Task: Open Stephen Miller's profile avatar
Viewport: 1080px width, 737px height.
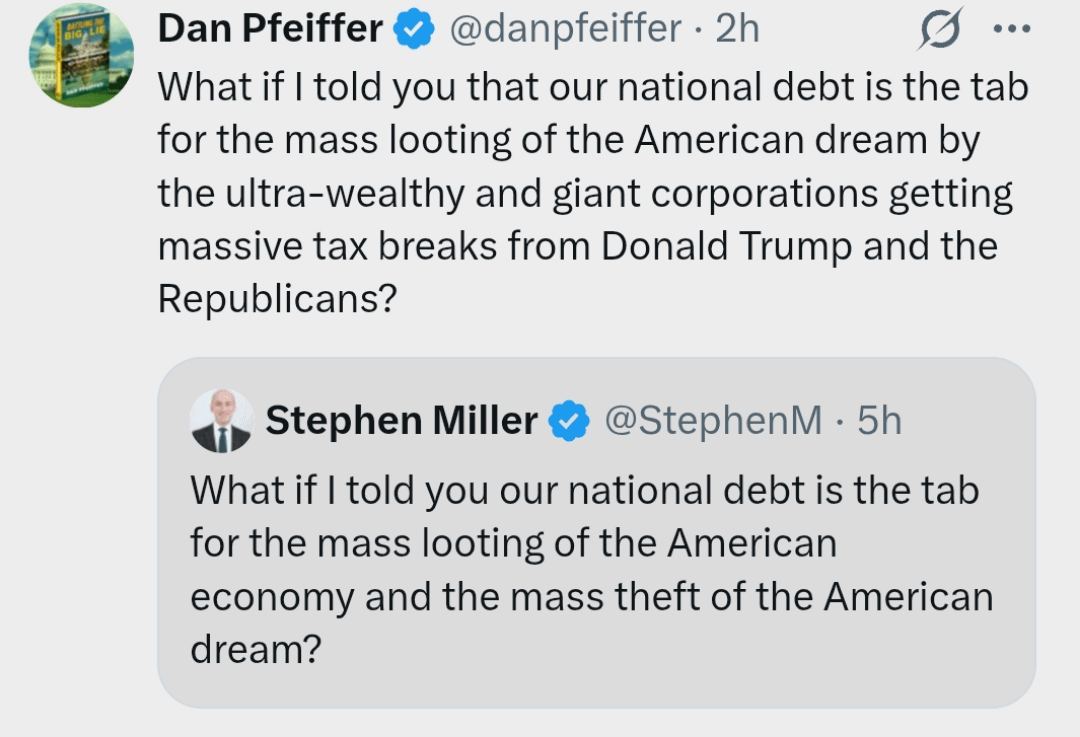Action: [220, 421]
